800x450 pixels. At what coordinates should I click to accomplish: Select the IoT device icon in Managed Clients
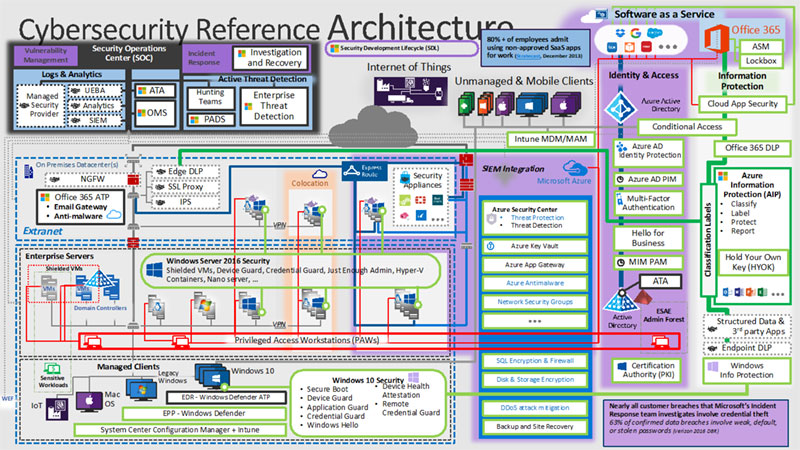(x=57, y=409)
